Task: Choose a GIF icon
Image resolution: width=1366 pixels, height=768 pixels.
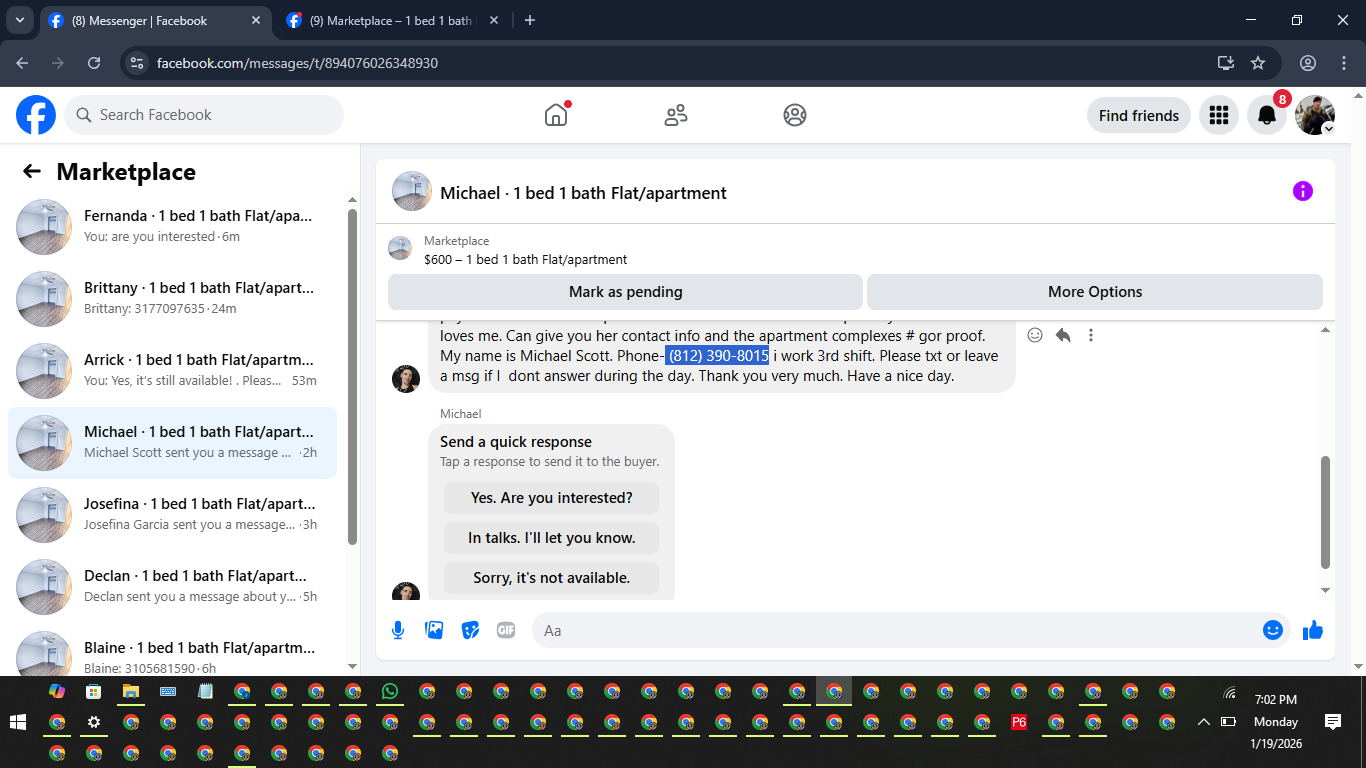Action: tap(506, 630)
